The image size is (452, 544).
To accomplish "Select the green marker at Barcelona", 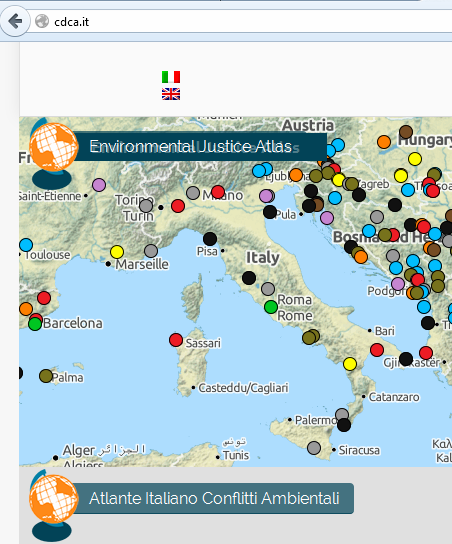I will click(35, 324).
